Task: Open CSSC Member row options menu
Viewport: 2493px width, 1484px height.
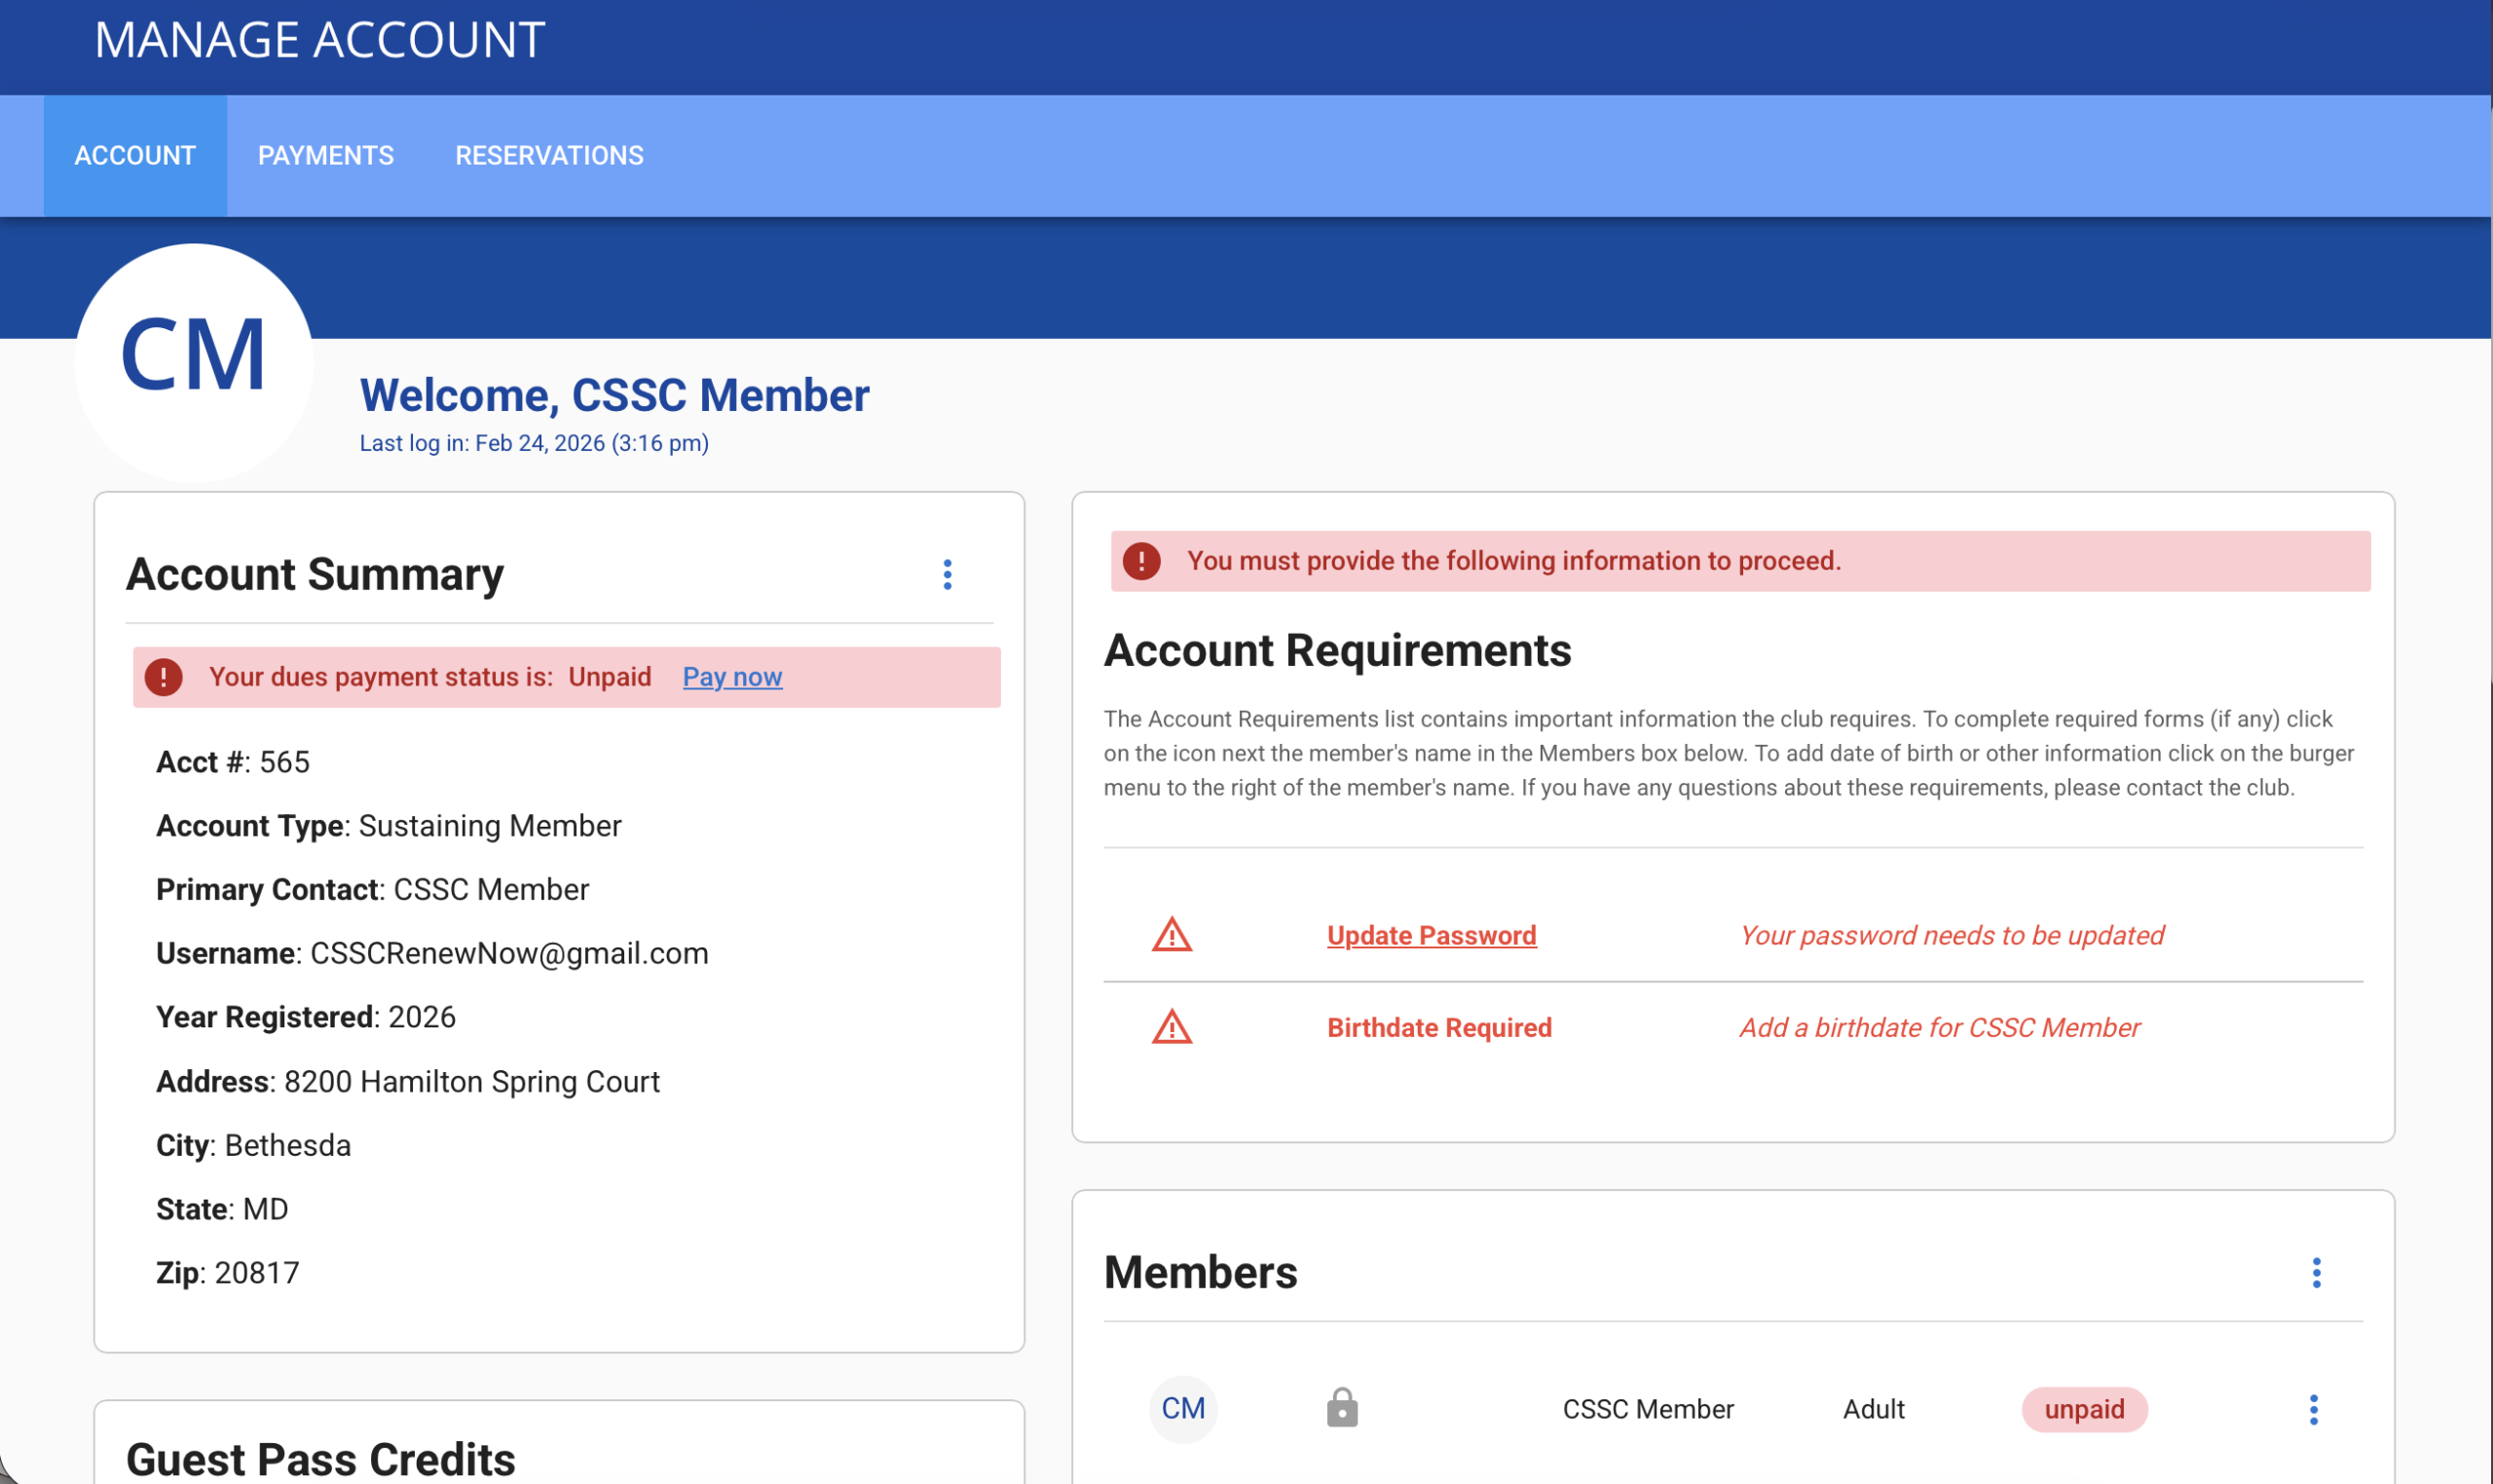Action: pos(2313,1409)
